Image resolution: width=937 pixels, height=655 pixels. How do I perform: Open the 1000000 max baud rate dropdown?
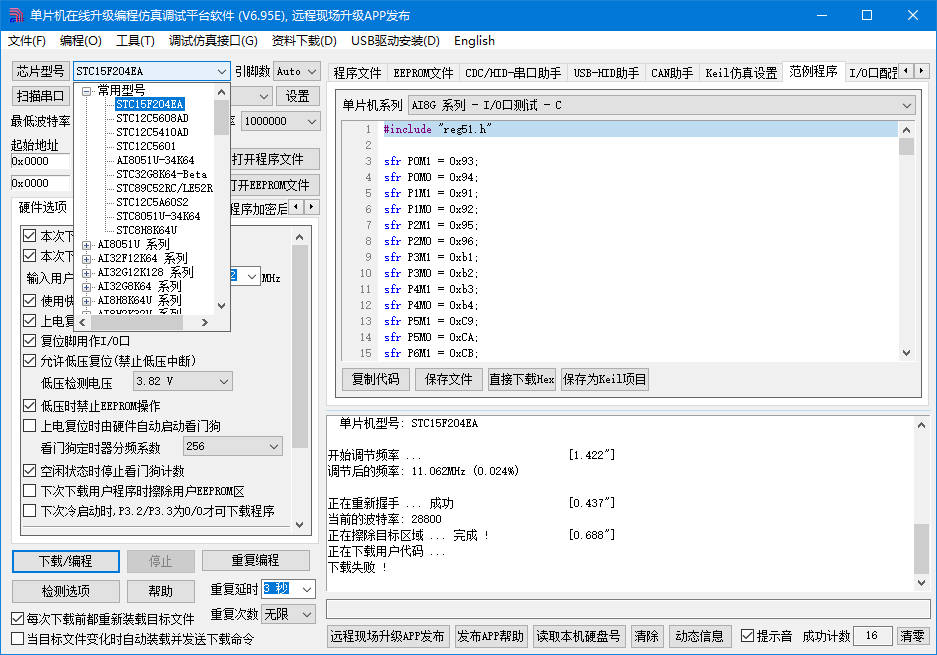[281, 121]
